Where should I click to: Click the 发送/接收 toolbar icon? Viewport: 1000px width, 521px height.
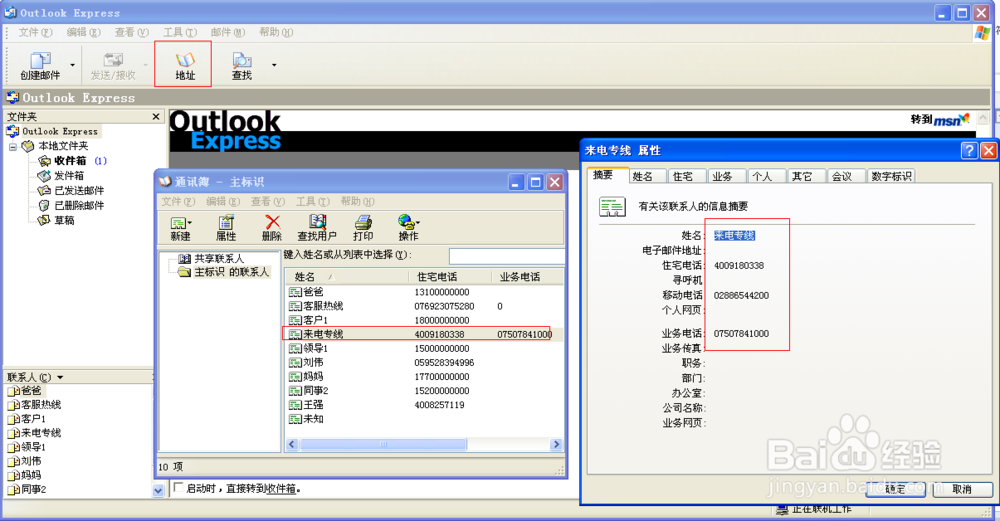pos(113,66)
